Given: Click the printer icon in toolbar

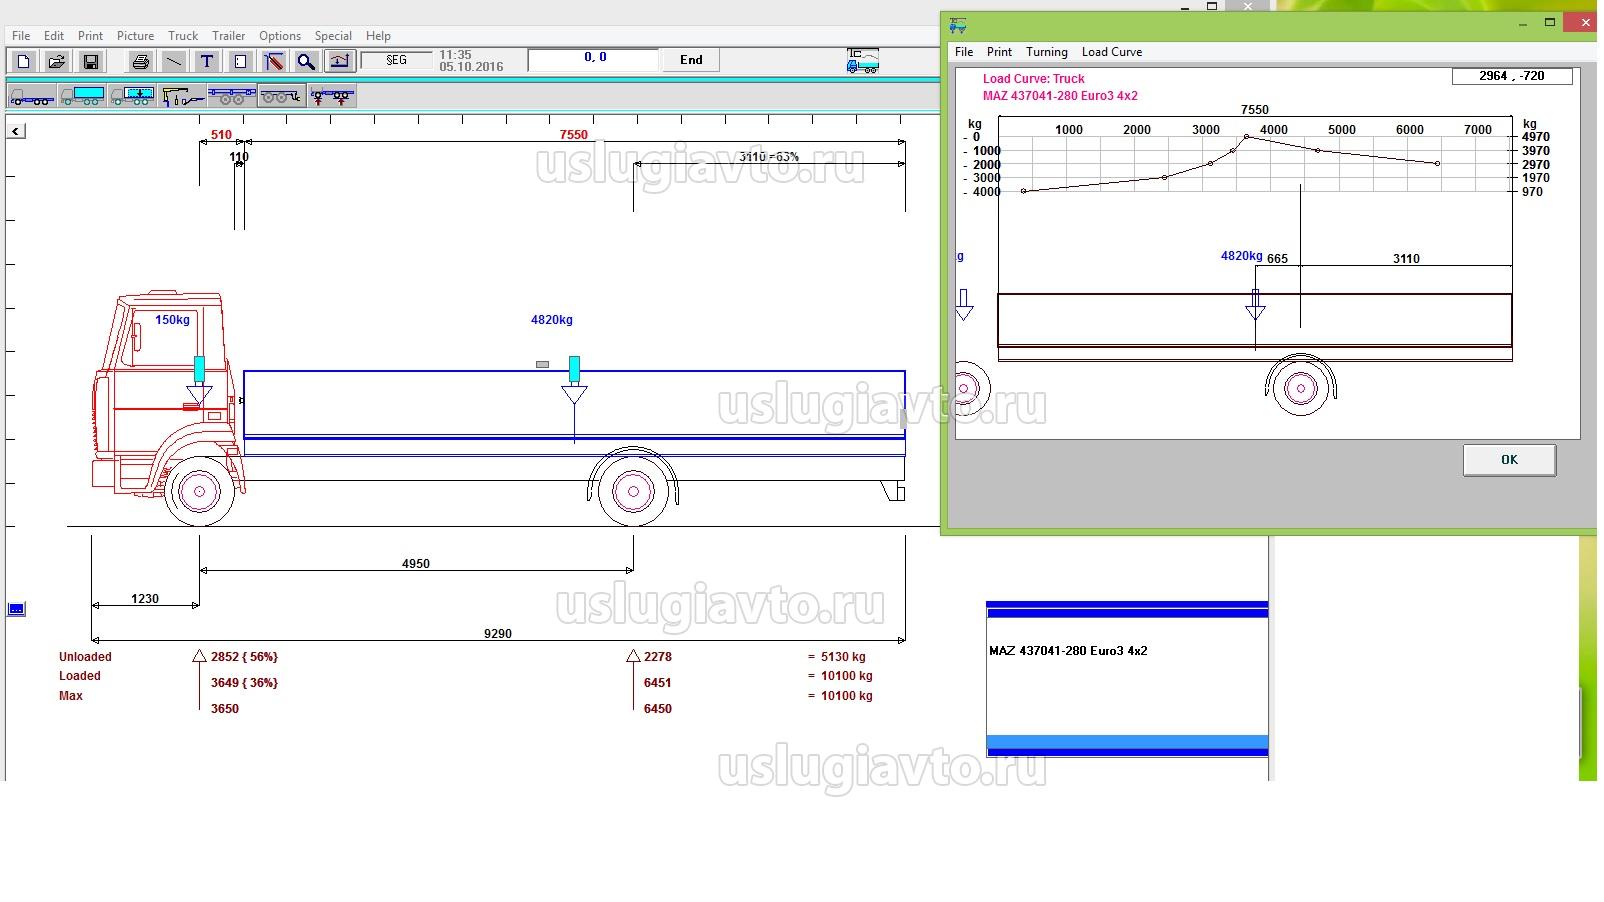Looking at the screenshot, I should [141, 61].
